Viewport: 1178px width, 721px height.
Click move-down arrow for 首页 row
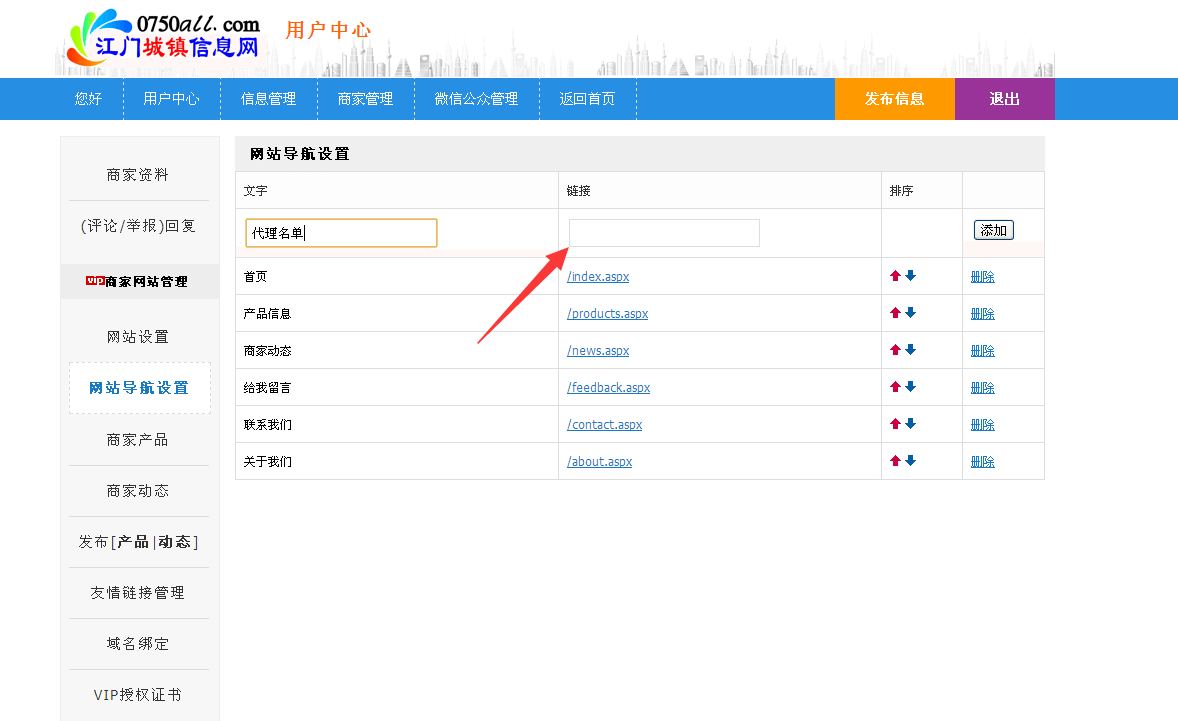(x=911, y=276)
